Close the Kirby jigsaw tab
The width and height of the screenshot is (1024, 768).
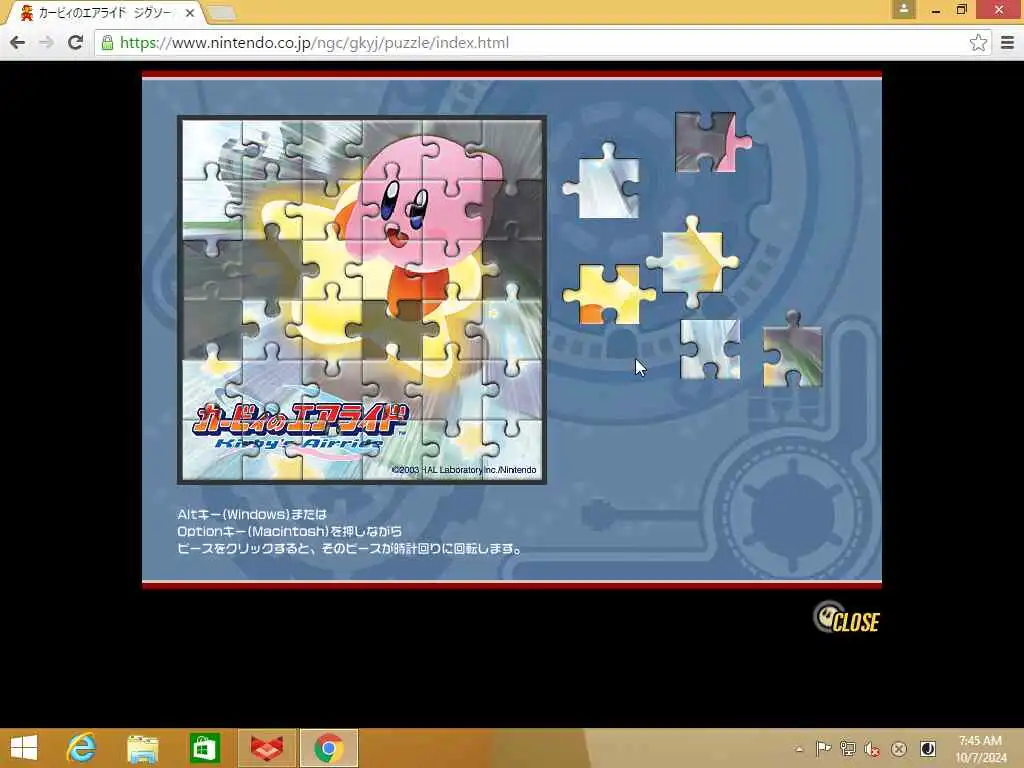(x=189, y=12)
